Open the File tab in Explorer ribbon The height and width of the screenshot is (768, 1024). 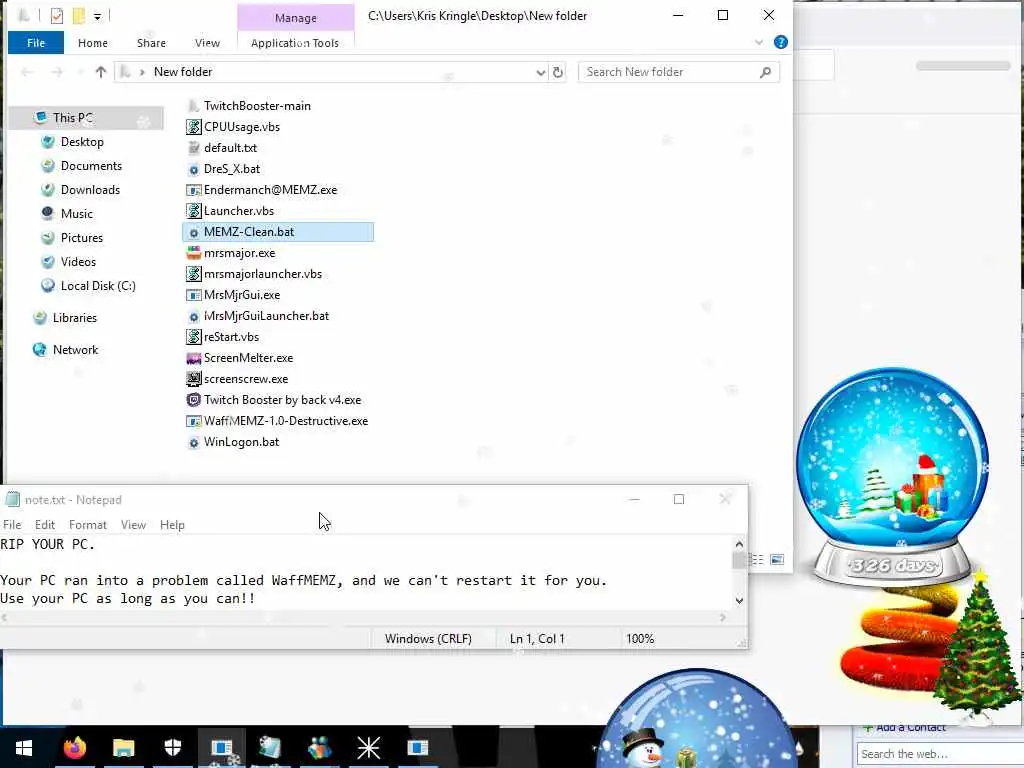tap(36, 43)
